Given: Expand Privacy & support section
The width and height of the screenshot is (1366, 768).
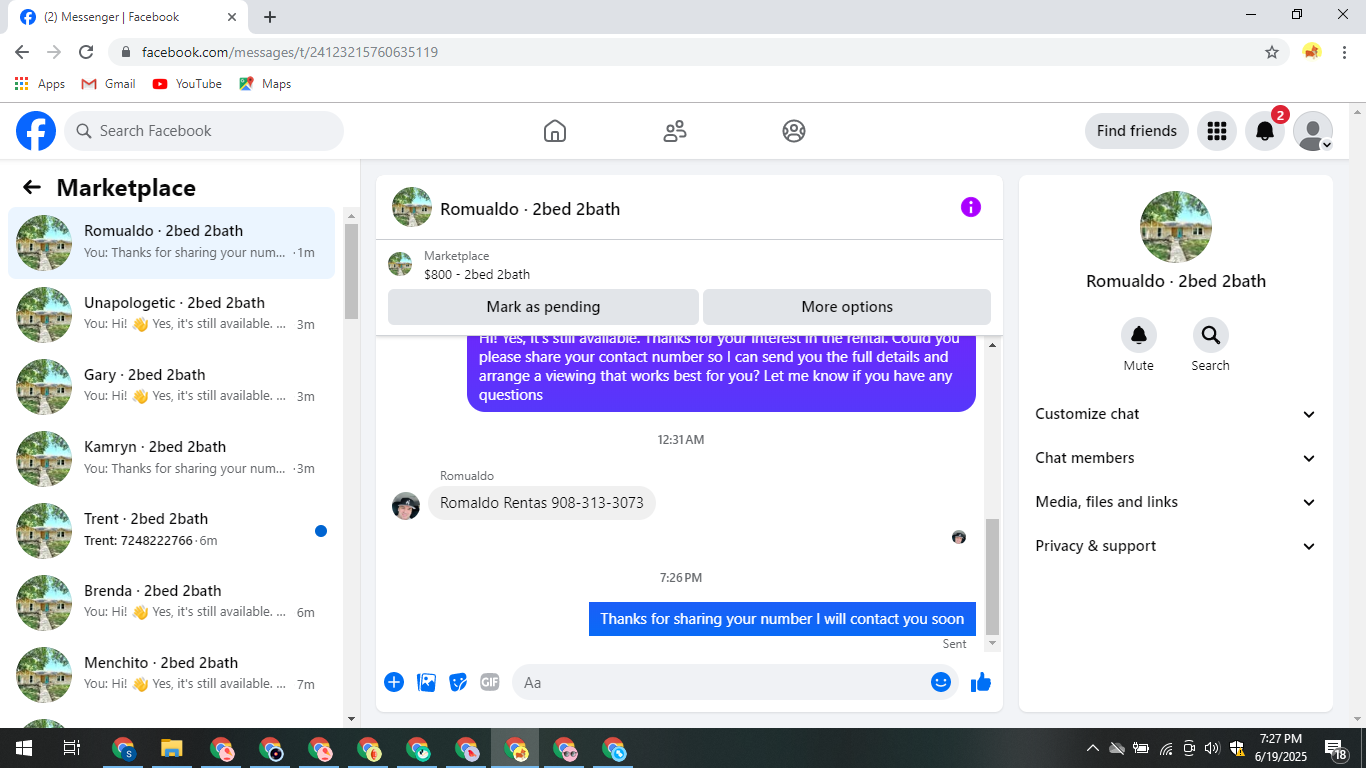Looking at the screenshot, I should (x=1176, y=546).
